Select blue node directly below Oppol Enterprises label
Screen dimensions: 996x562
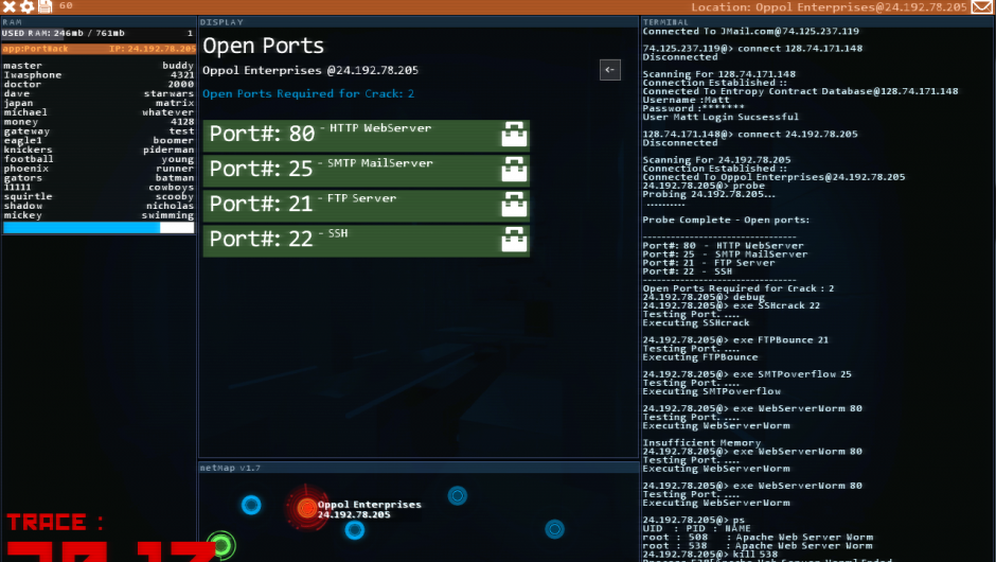(x=354, y=530)
